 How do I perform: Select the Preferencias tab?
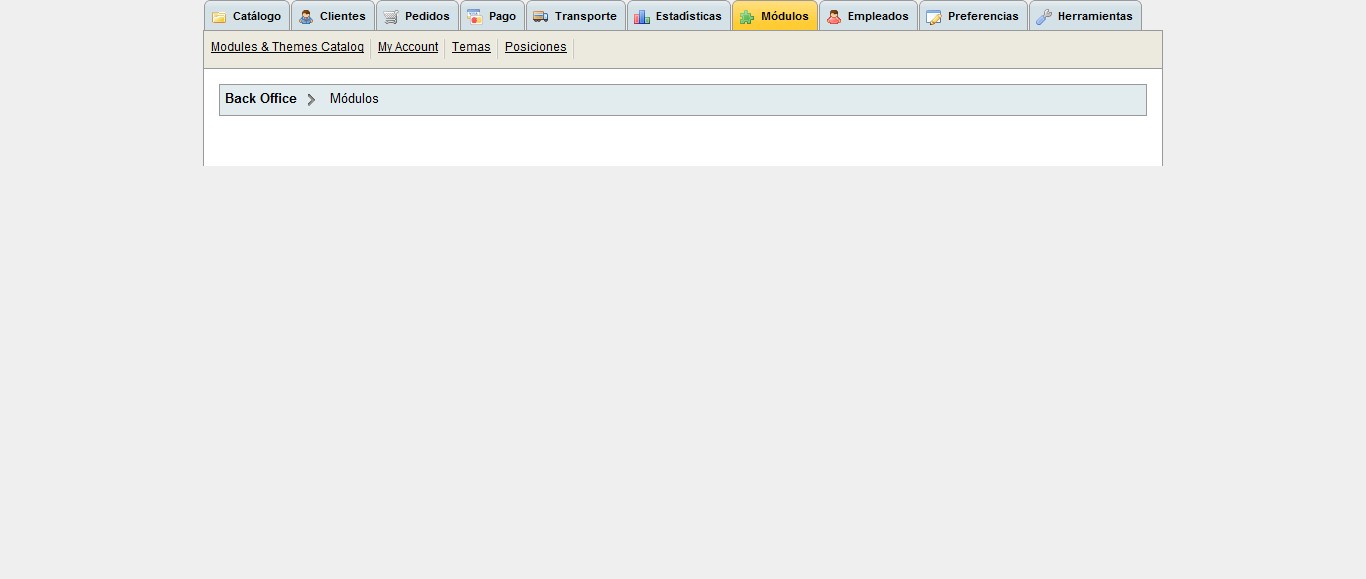click(973, 16)
